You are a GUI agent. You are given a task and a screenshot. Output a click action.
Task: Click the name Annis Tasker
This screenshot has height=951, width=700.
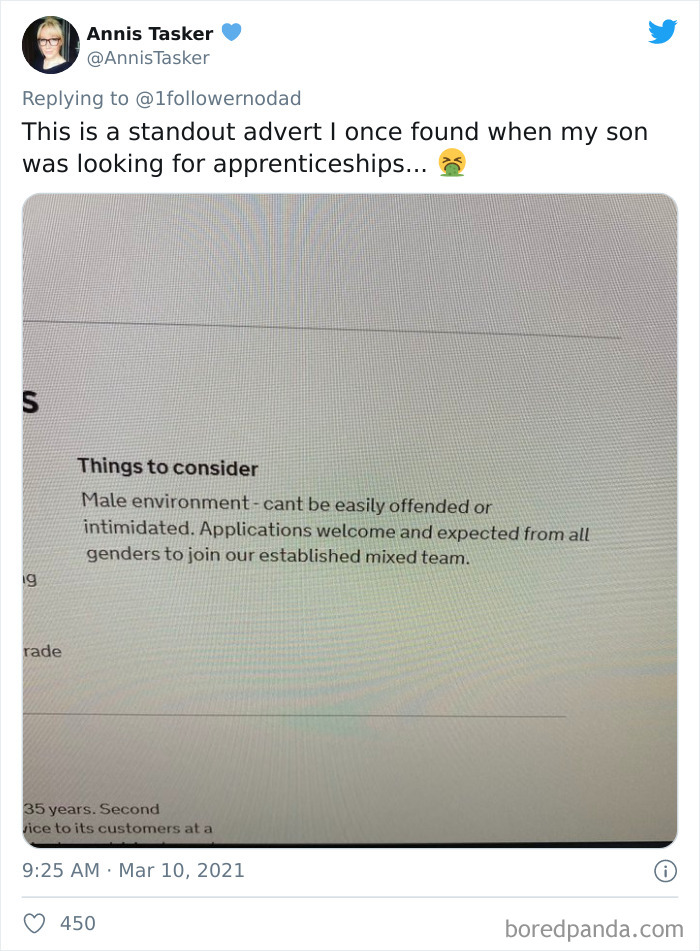(x=145, y=32)
